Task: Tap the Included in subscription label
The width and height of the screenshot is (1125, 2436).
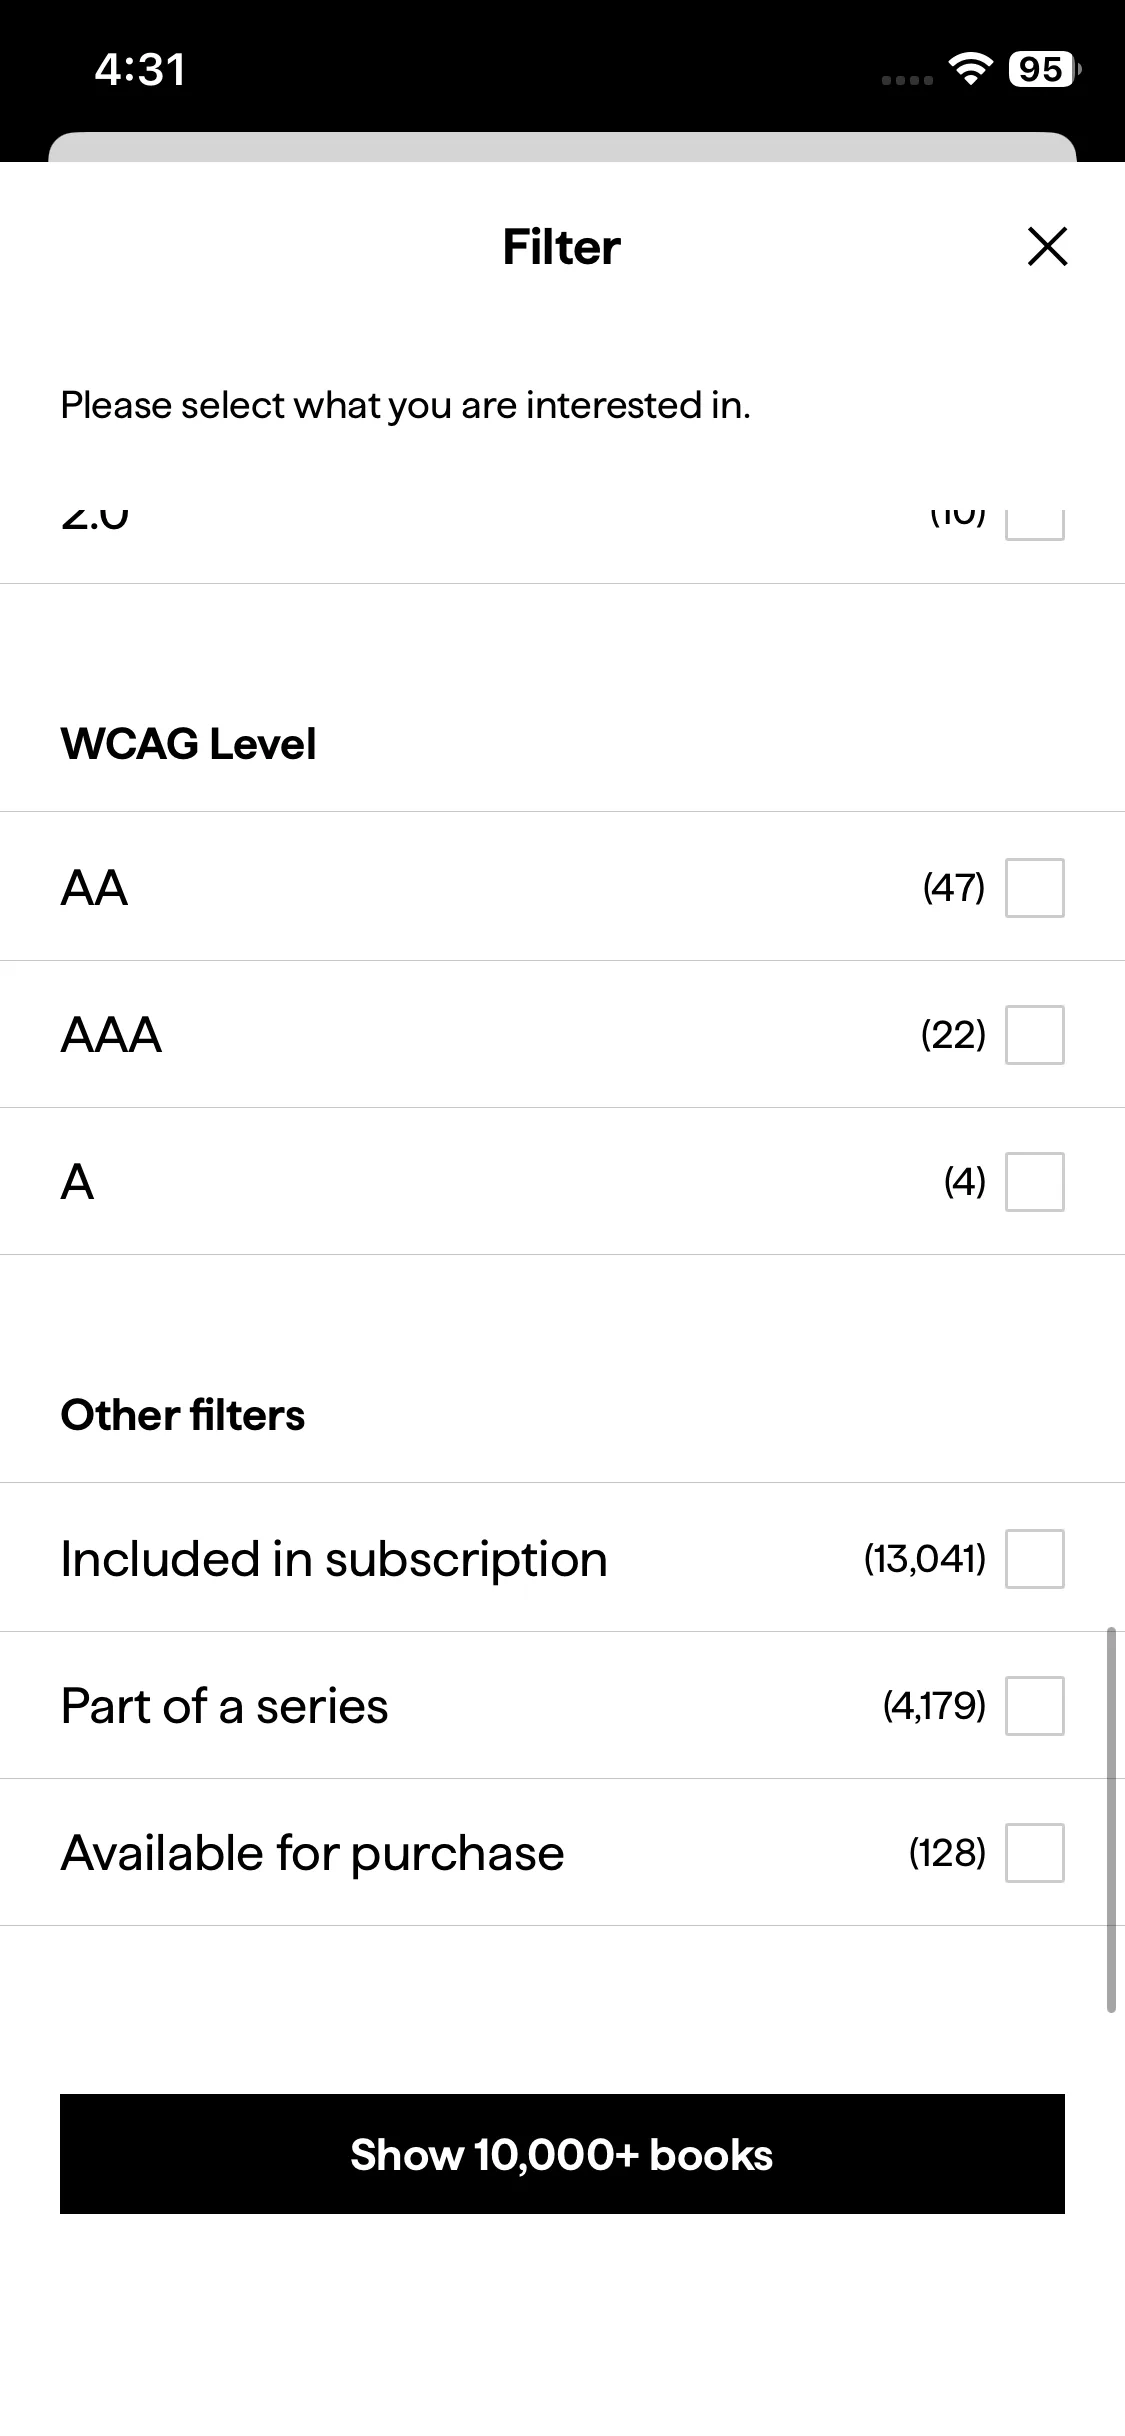Action: (x=334, y=1558)
